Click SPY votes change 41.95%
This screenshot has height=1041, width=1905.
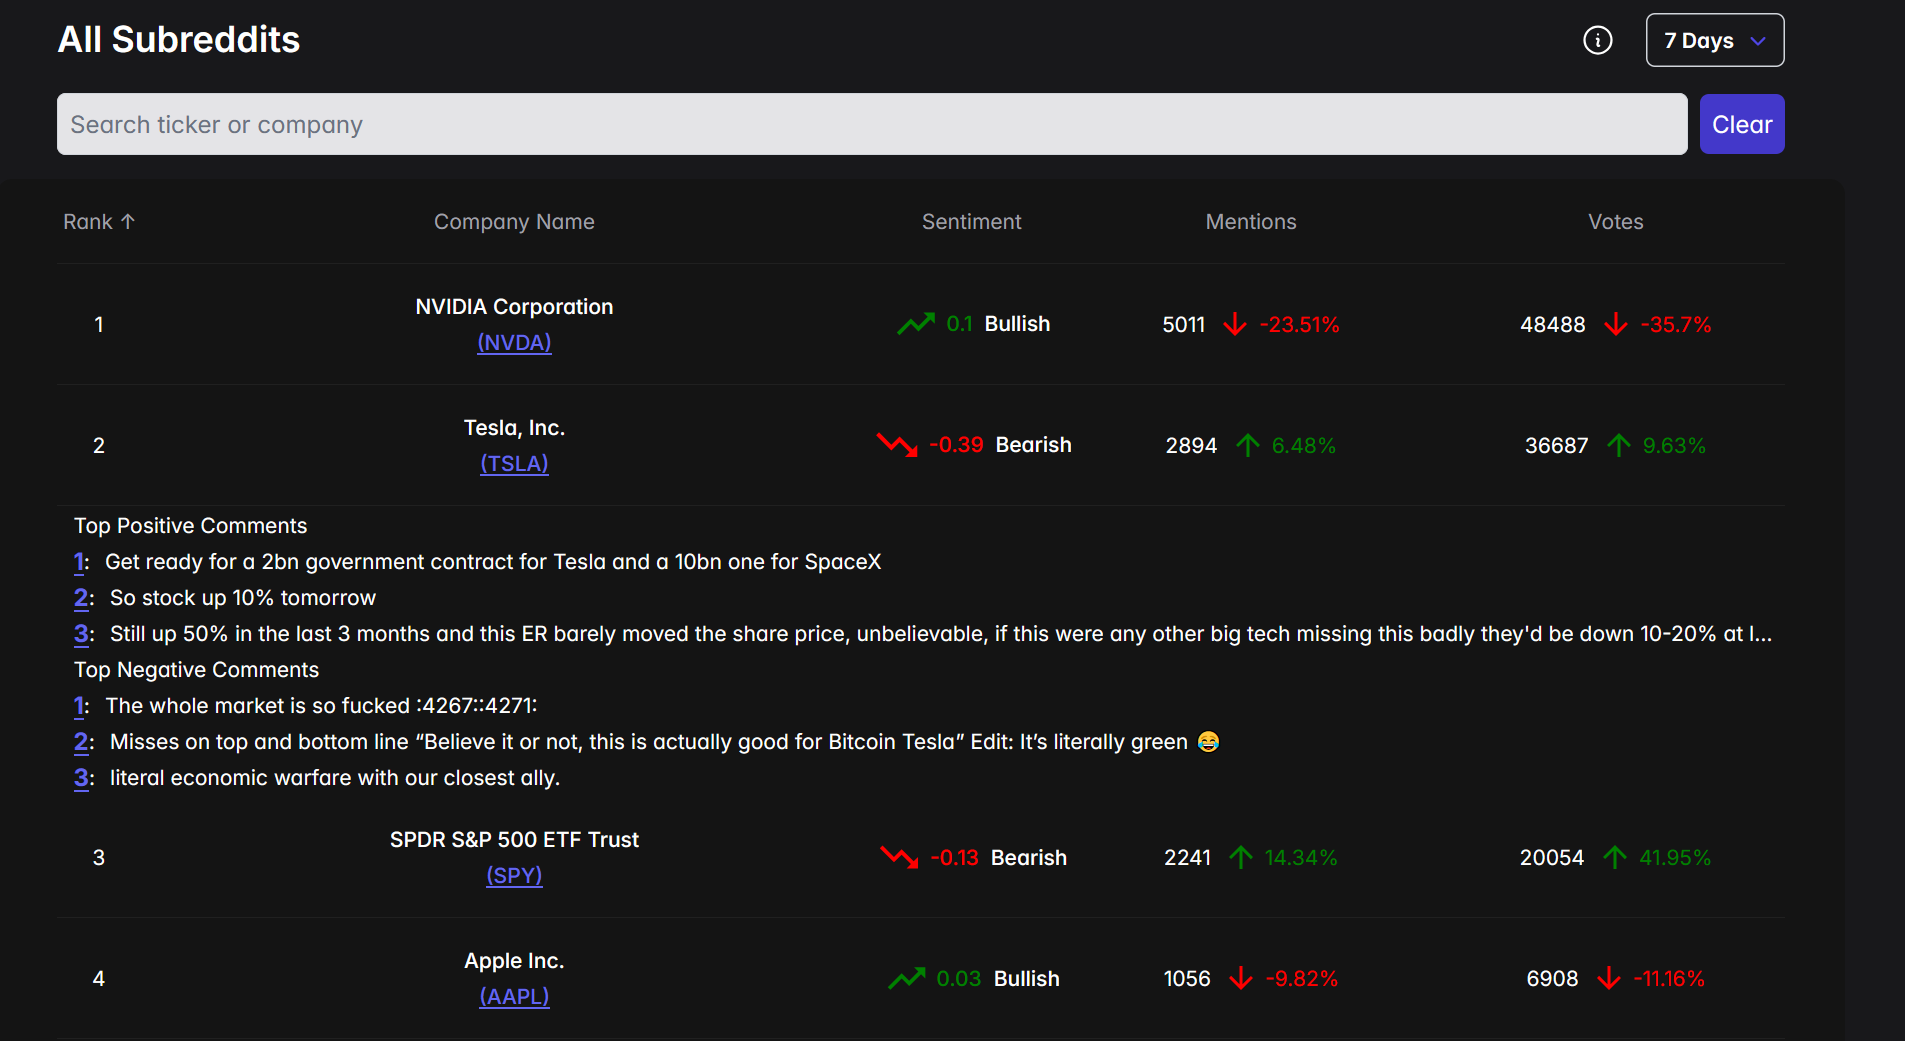coord(1675,857)
